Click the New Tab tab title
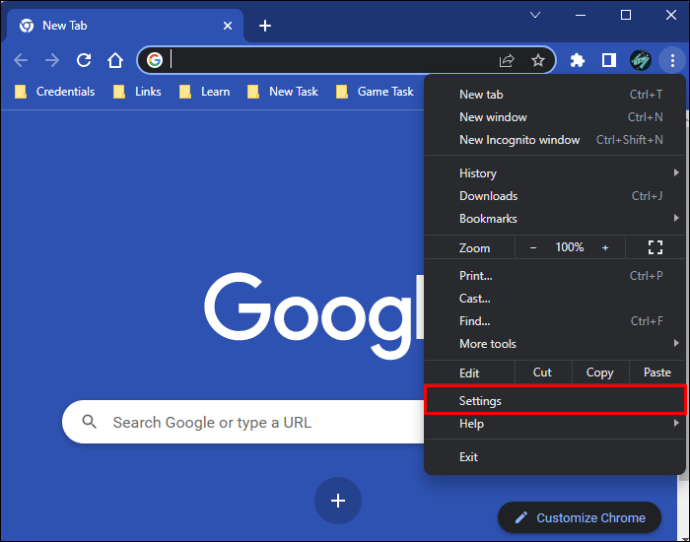 tap(65, 26)
